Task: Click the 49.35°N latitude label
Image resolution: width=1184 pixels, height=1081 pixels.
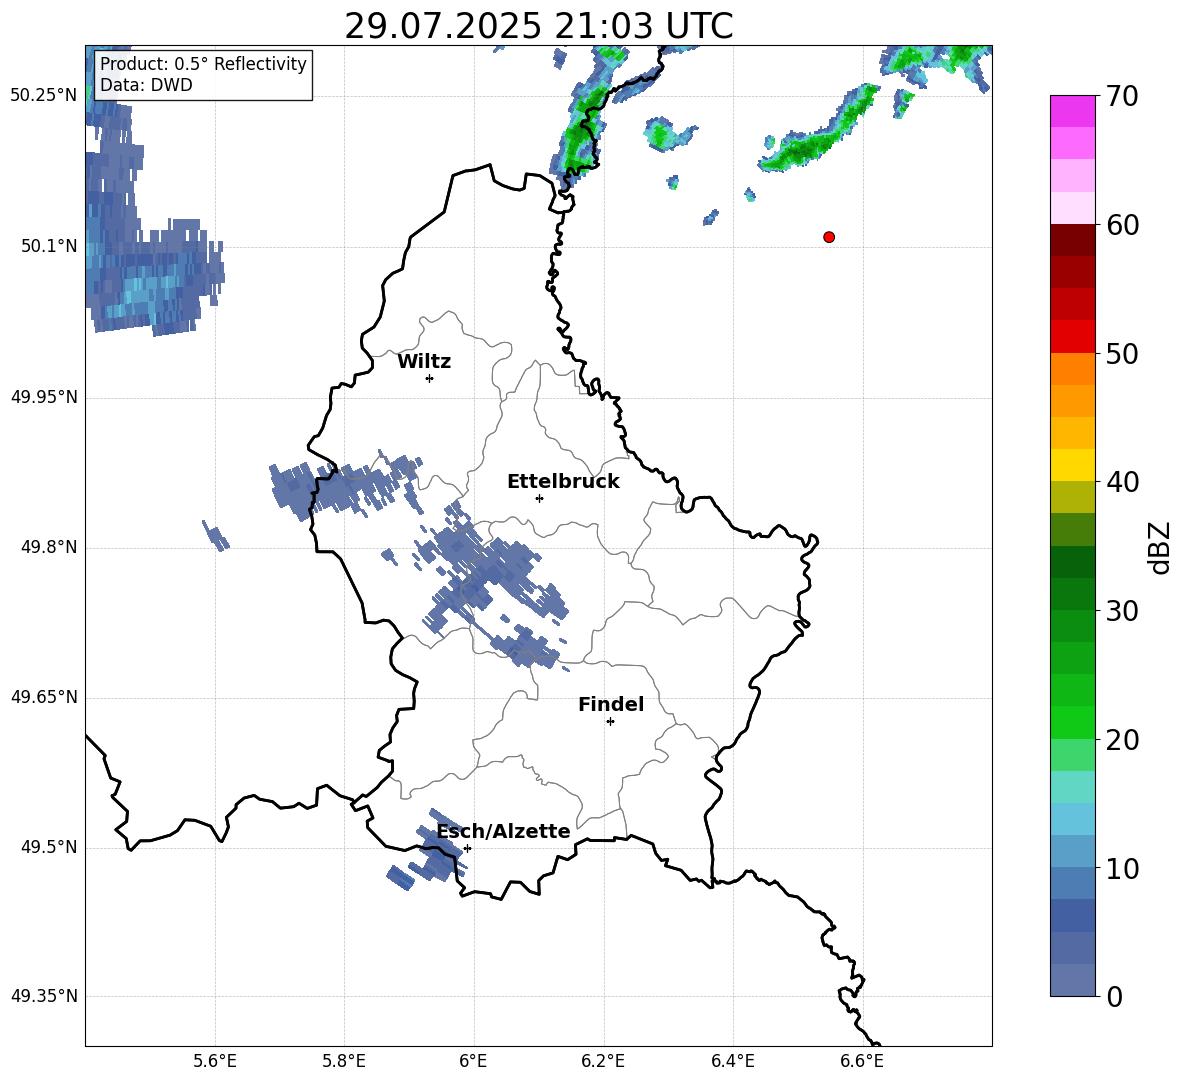Action: pyautogui.click(x=44, y=996)
